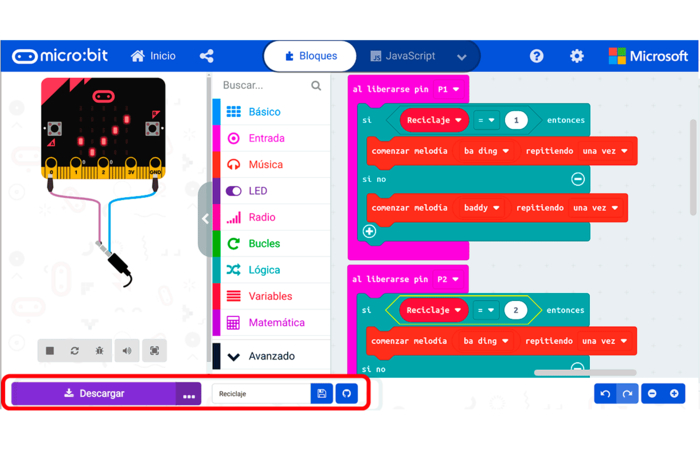Click the project name field Reciclaje
The image size is (700, 450).
pos(261,394)
